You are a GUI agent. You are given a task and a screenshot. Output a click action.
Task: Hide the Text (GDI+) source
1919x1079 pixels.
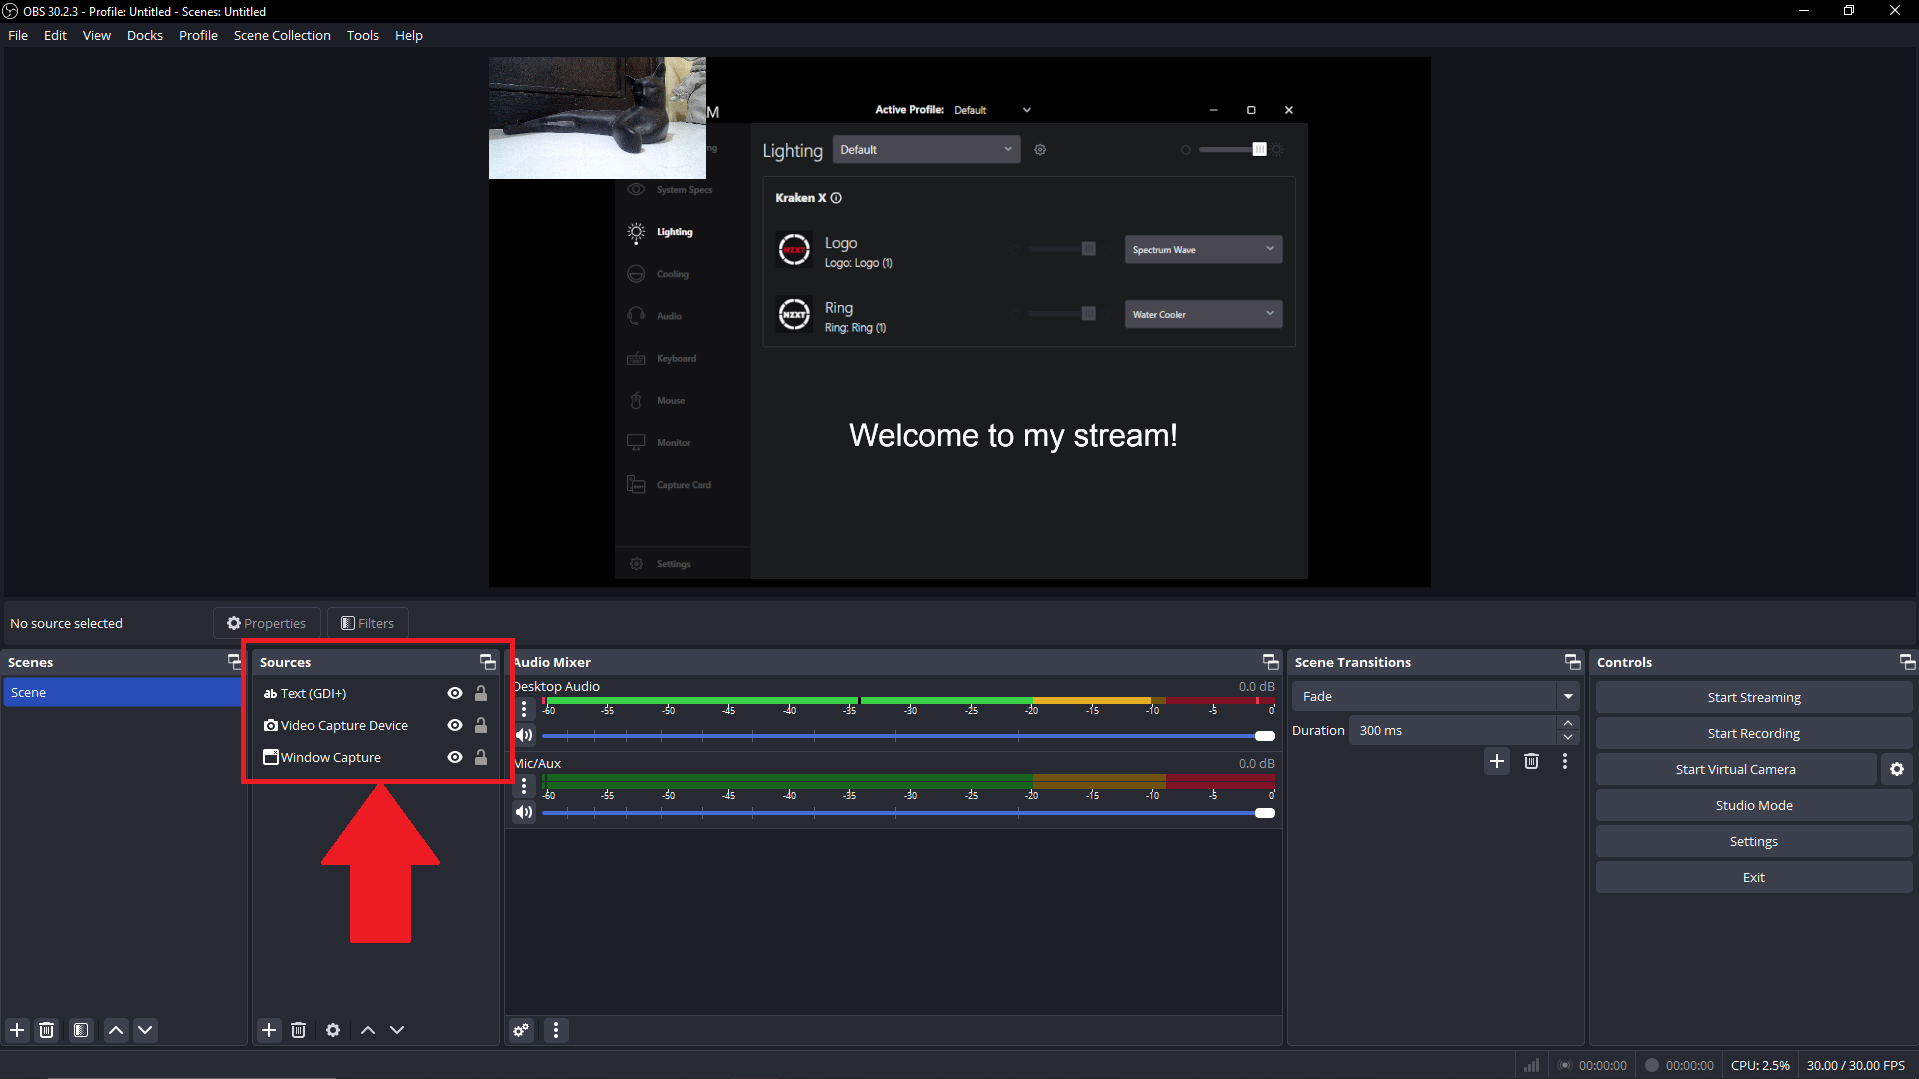455,693
